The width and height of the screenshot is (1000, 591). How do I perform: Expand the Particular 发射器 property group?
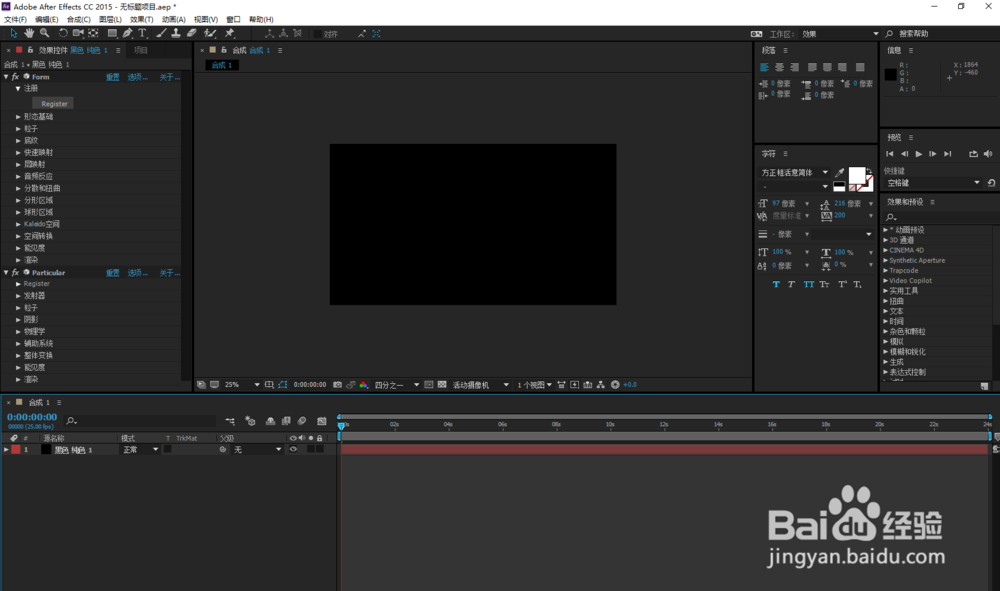18,296
